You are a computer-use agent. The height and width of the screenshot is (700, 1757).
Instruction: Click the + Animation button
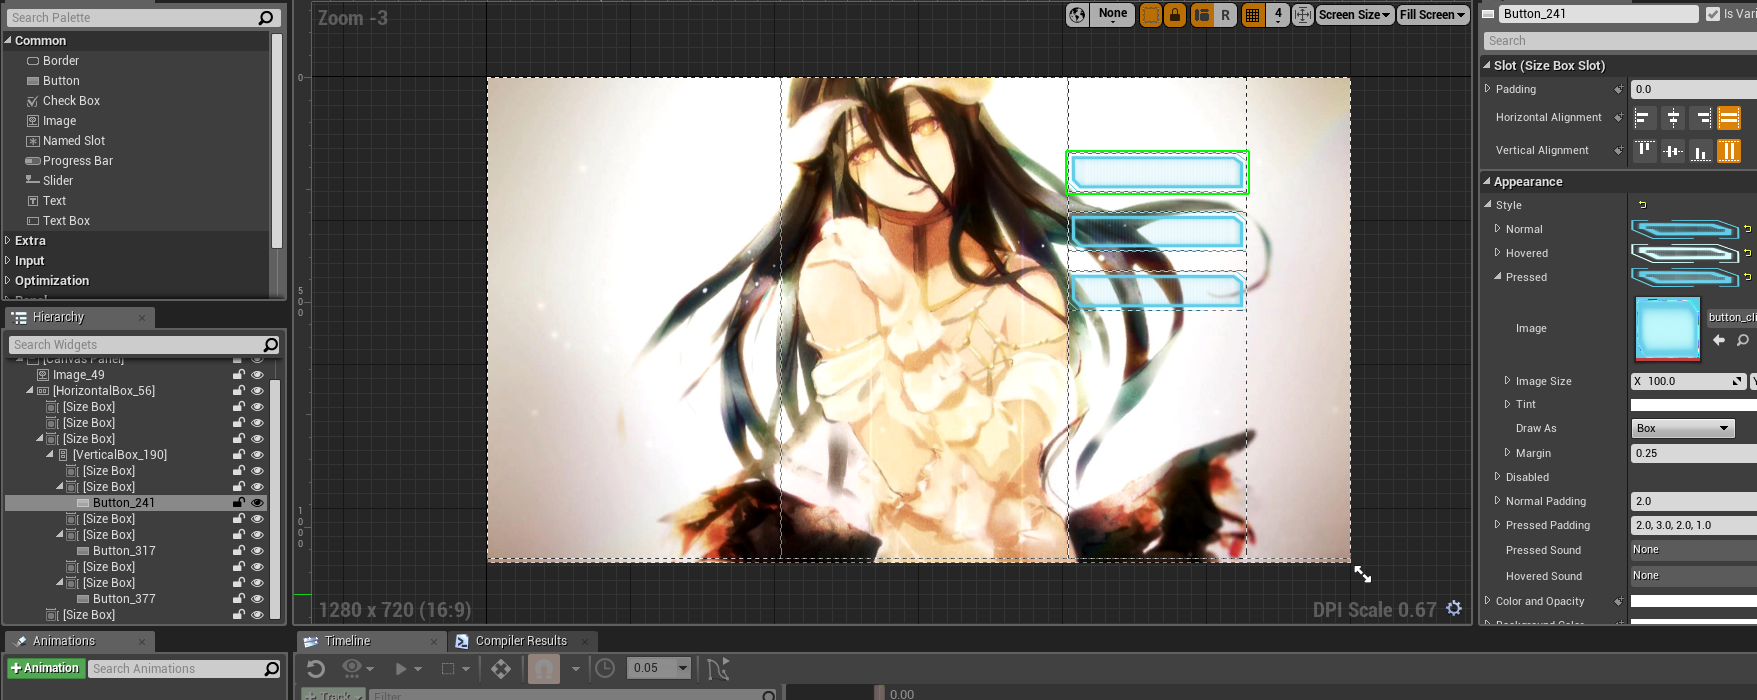pos(45,668)
